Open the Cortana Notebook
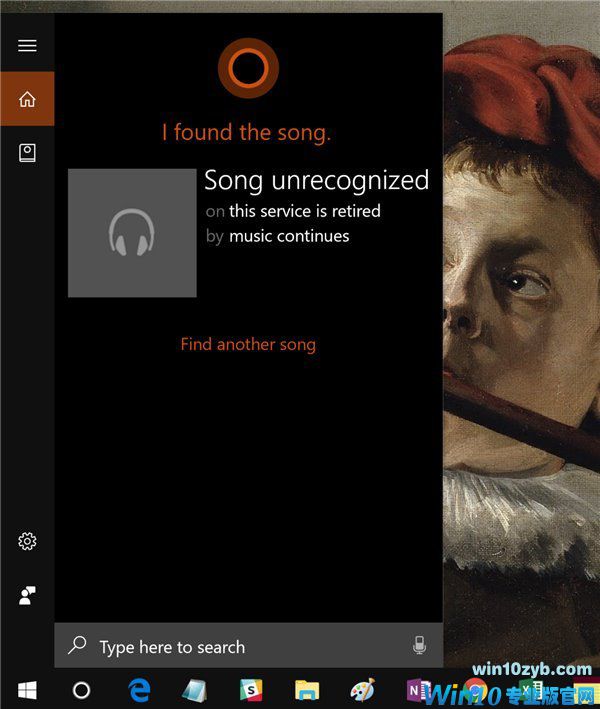This screenshot has width=600, height=709. [27, 153]
